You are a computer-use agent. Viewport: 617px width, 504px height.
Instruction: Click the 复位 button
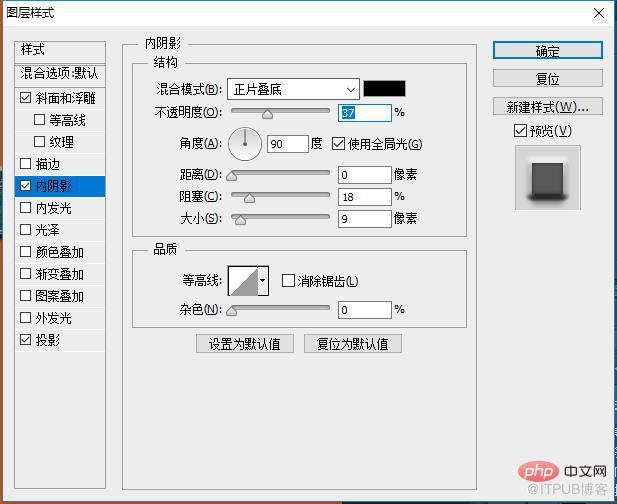548,78
